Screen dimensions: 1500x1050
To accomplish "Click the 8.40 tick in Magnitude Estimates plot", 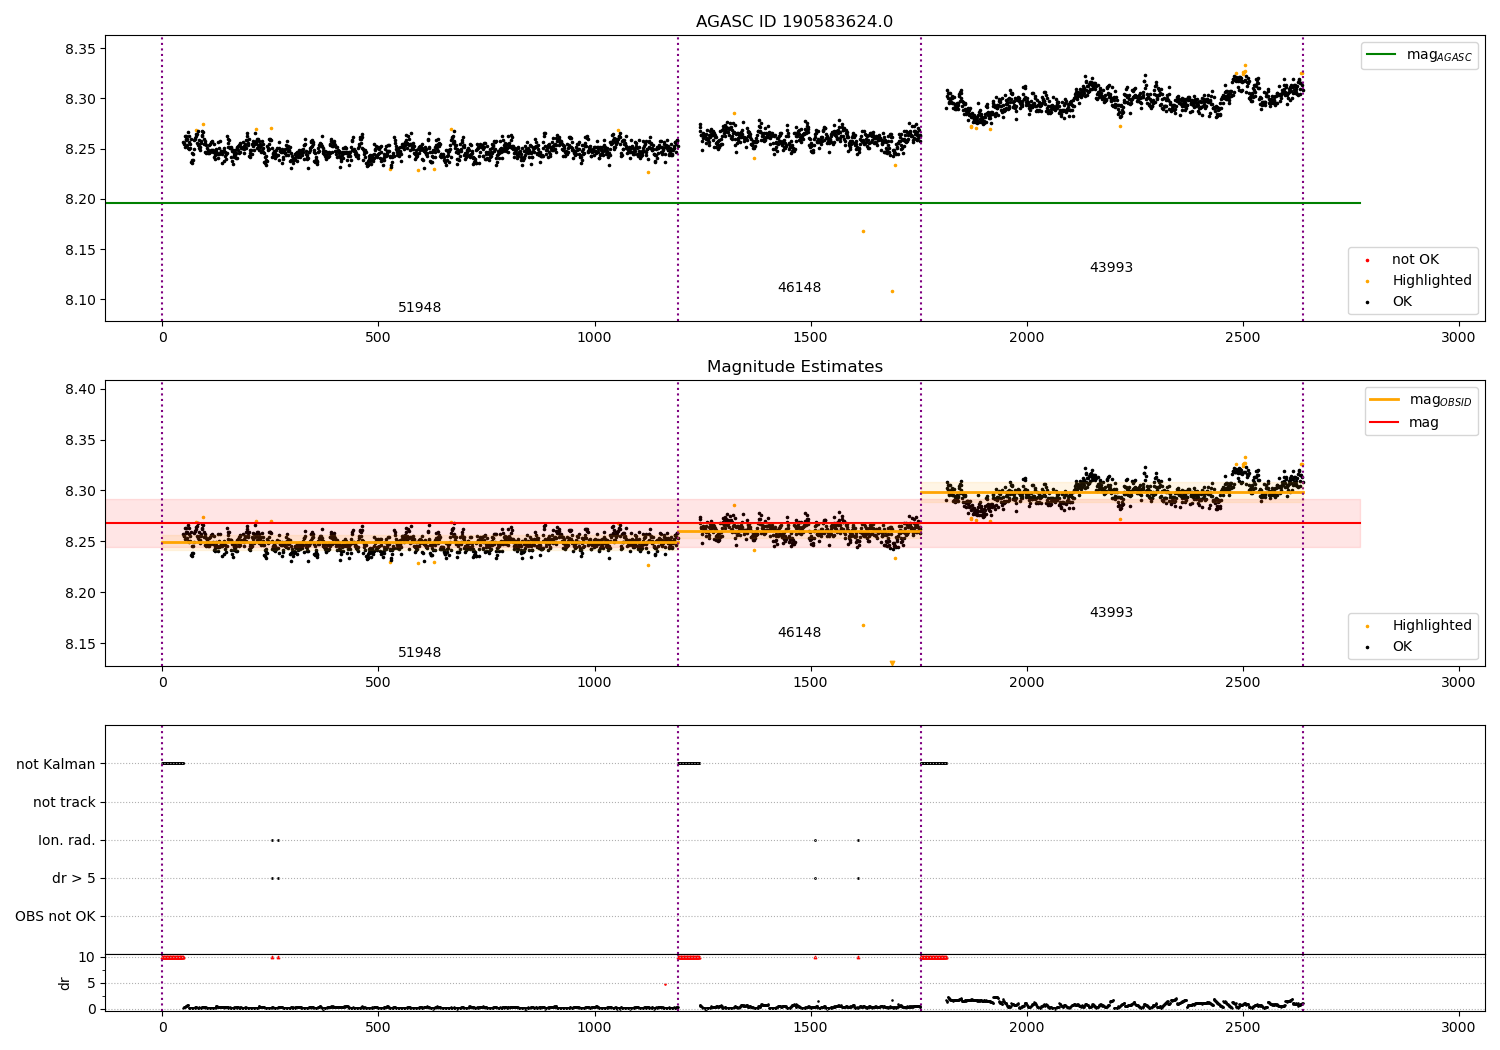I will 80,390.
